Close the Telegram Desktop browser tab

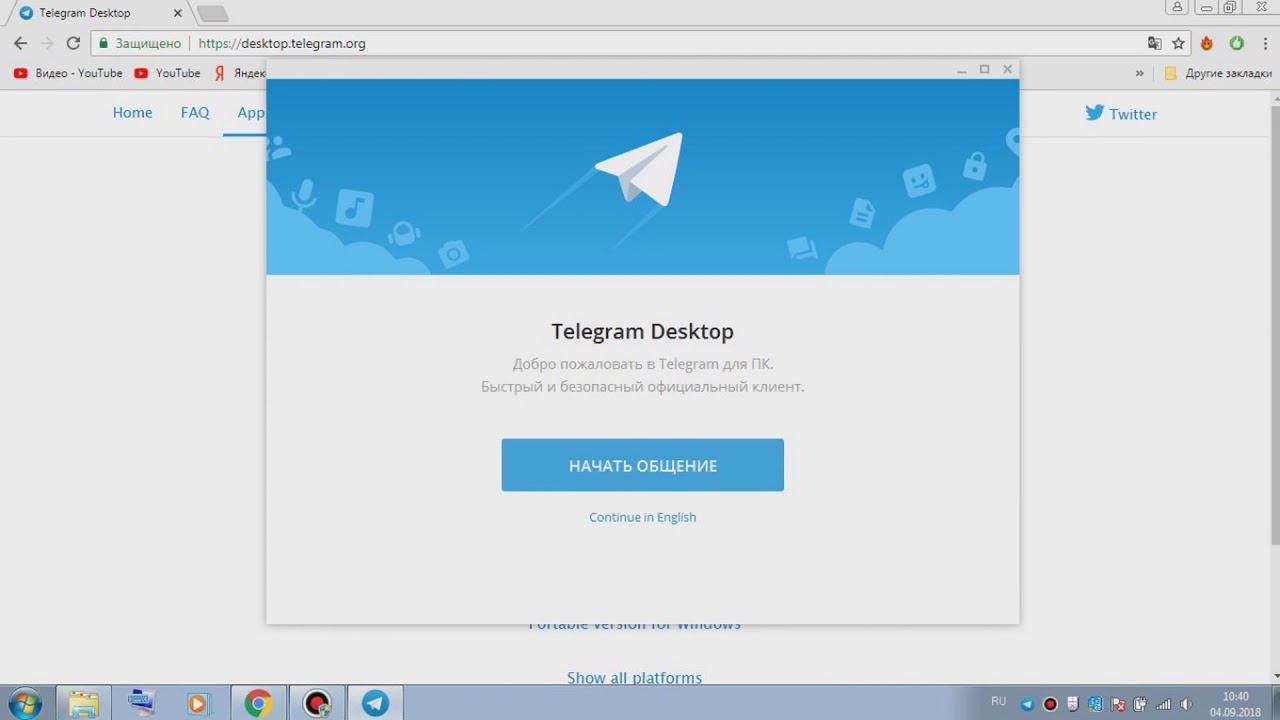[177, 13]
